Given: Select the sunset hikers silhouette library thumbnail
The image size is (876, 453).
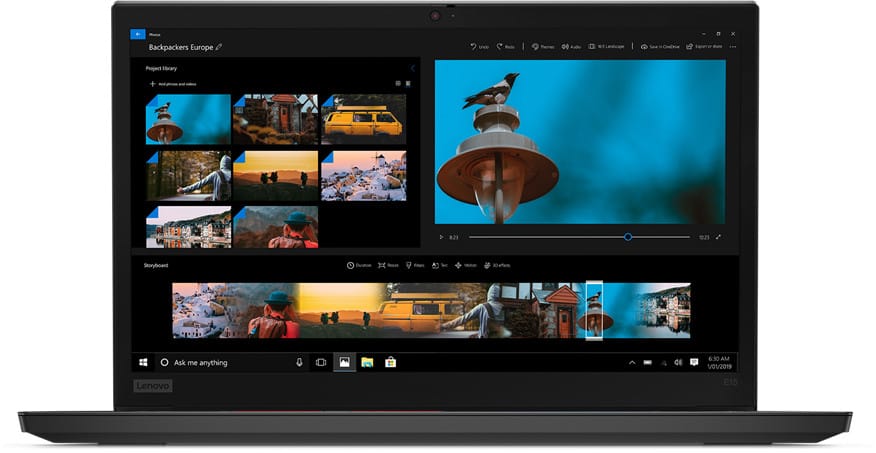Looking at the screenshot, I should coord(275,176).
